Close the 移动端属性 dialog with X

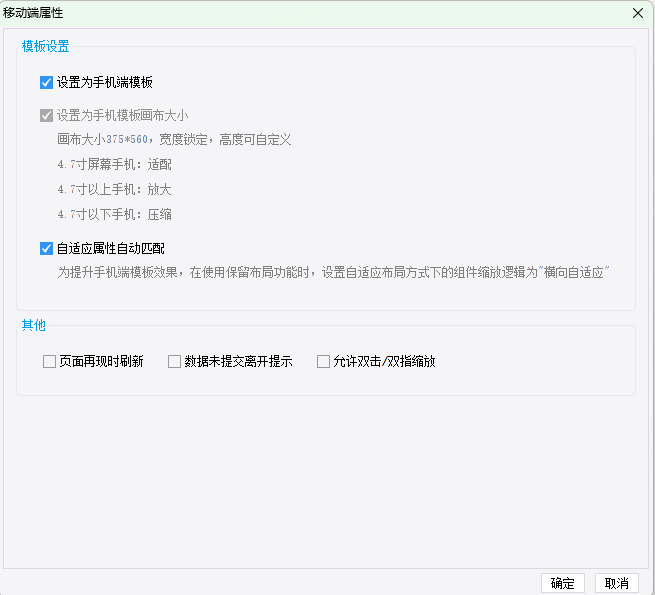[637, 13]
